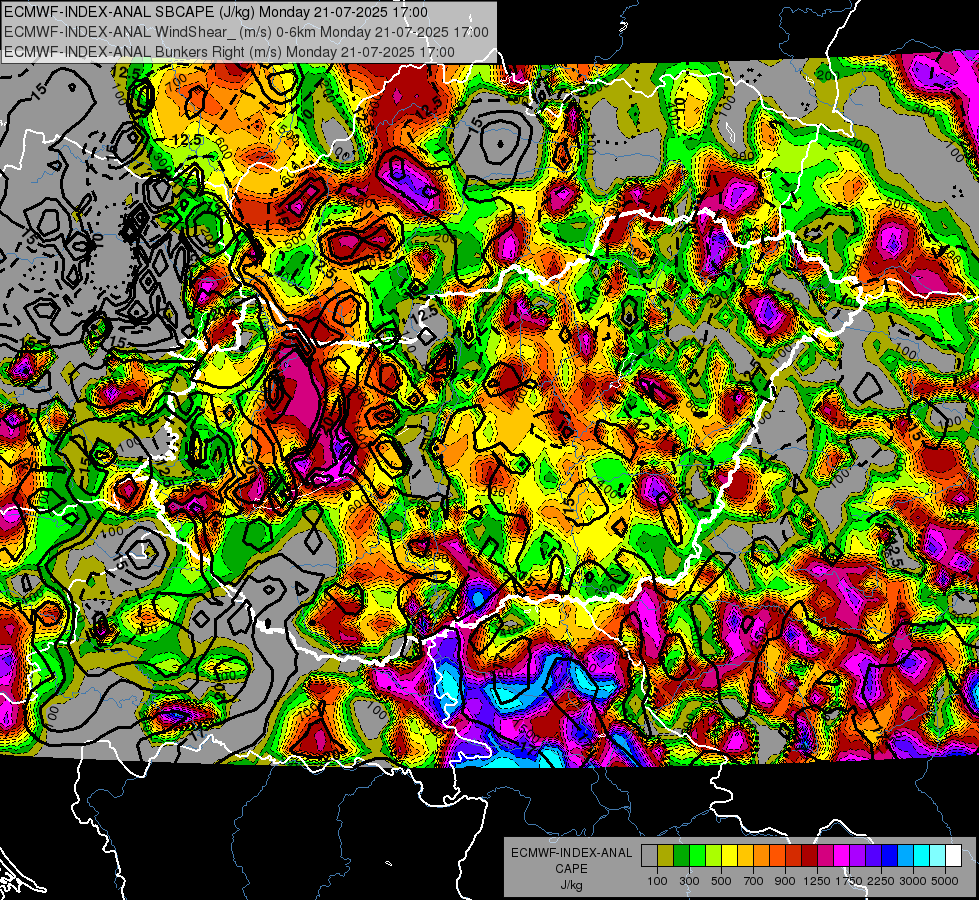Image resolution: width=979 pixels, height=900 pixels.
Task: Select the olive swatch in the CAPE legend
Action: coord(665,856)
